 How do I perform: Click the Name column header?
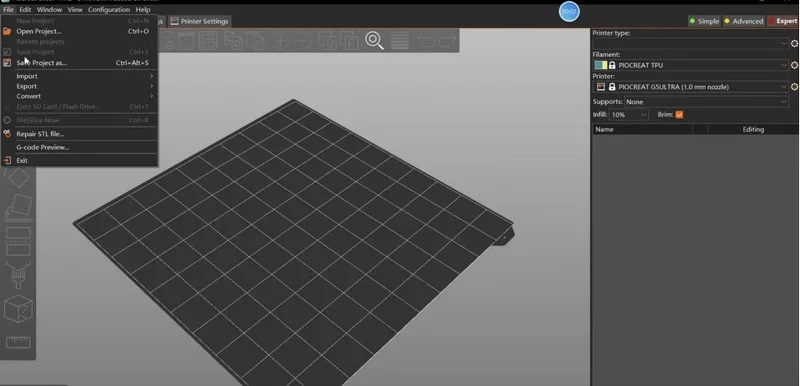coord(642,130)
